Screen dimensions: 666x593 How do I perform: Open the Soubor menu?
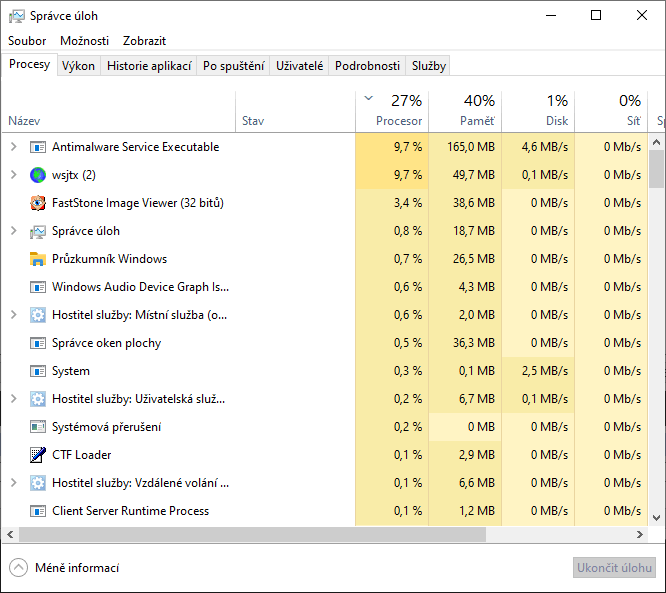pos(27,41)
